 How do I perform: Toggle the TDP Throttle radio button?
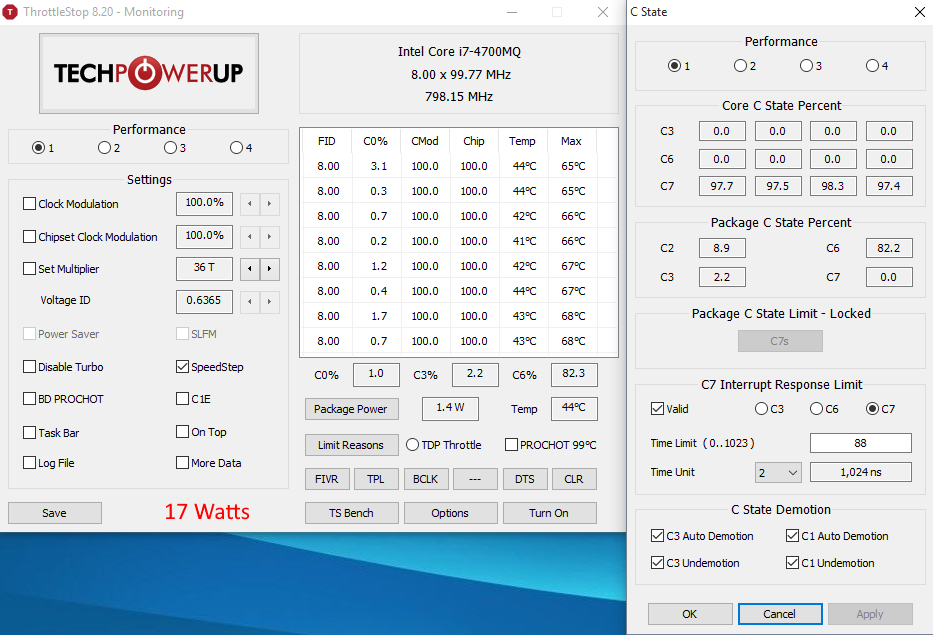pos(413,445)
